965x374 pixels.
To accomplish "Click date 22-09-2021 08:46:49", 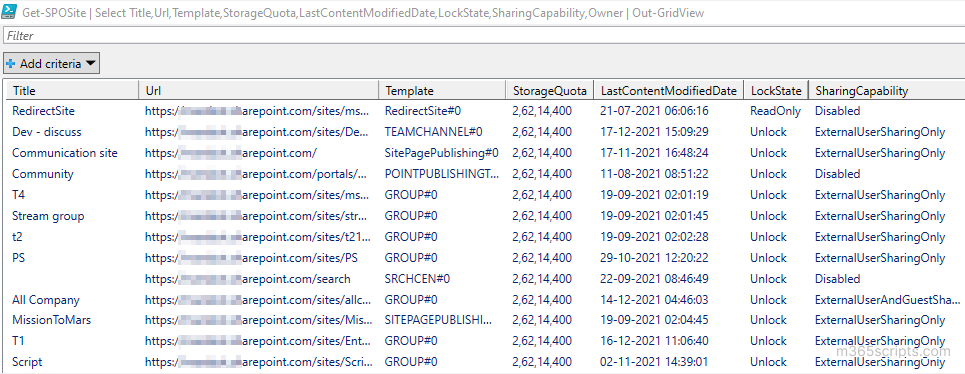I will coord(654,279).
